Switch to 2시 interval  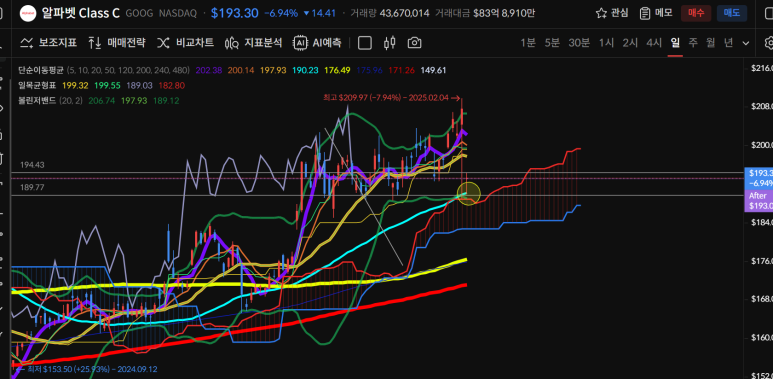pos(630,43)
